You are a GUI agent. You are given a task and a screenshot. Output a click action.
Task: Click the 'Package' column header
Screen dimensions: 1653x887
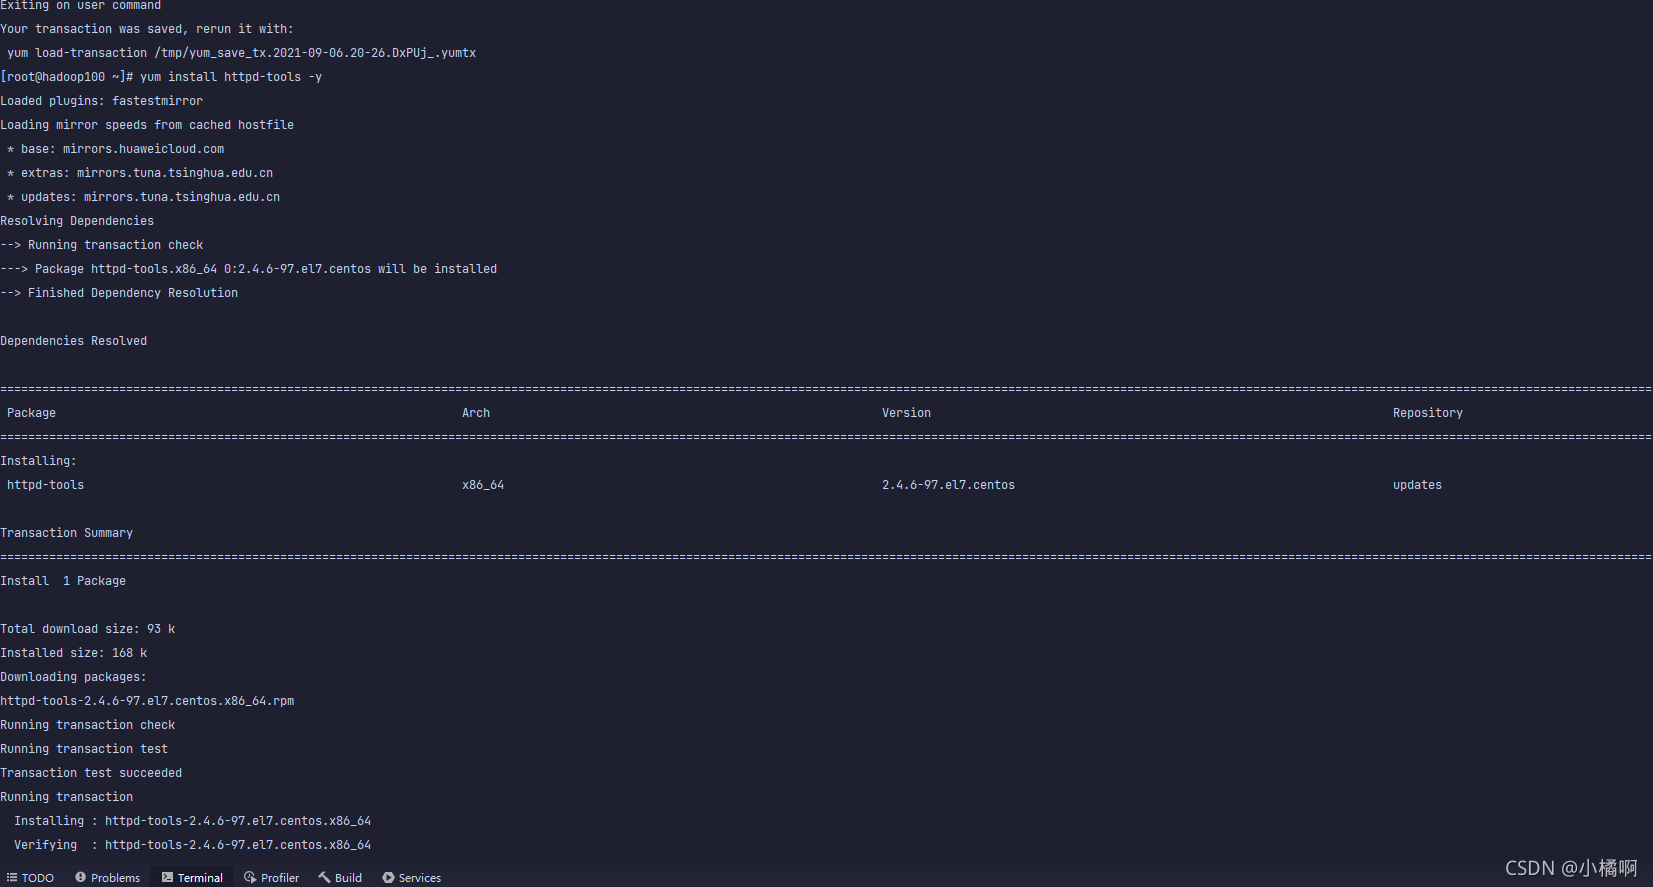[31, 413]
